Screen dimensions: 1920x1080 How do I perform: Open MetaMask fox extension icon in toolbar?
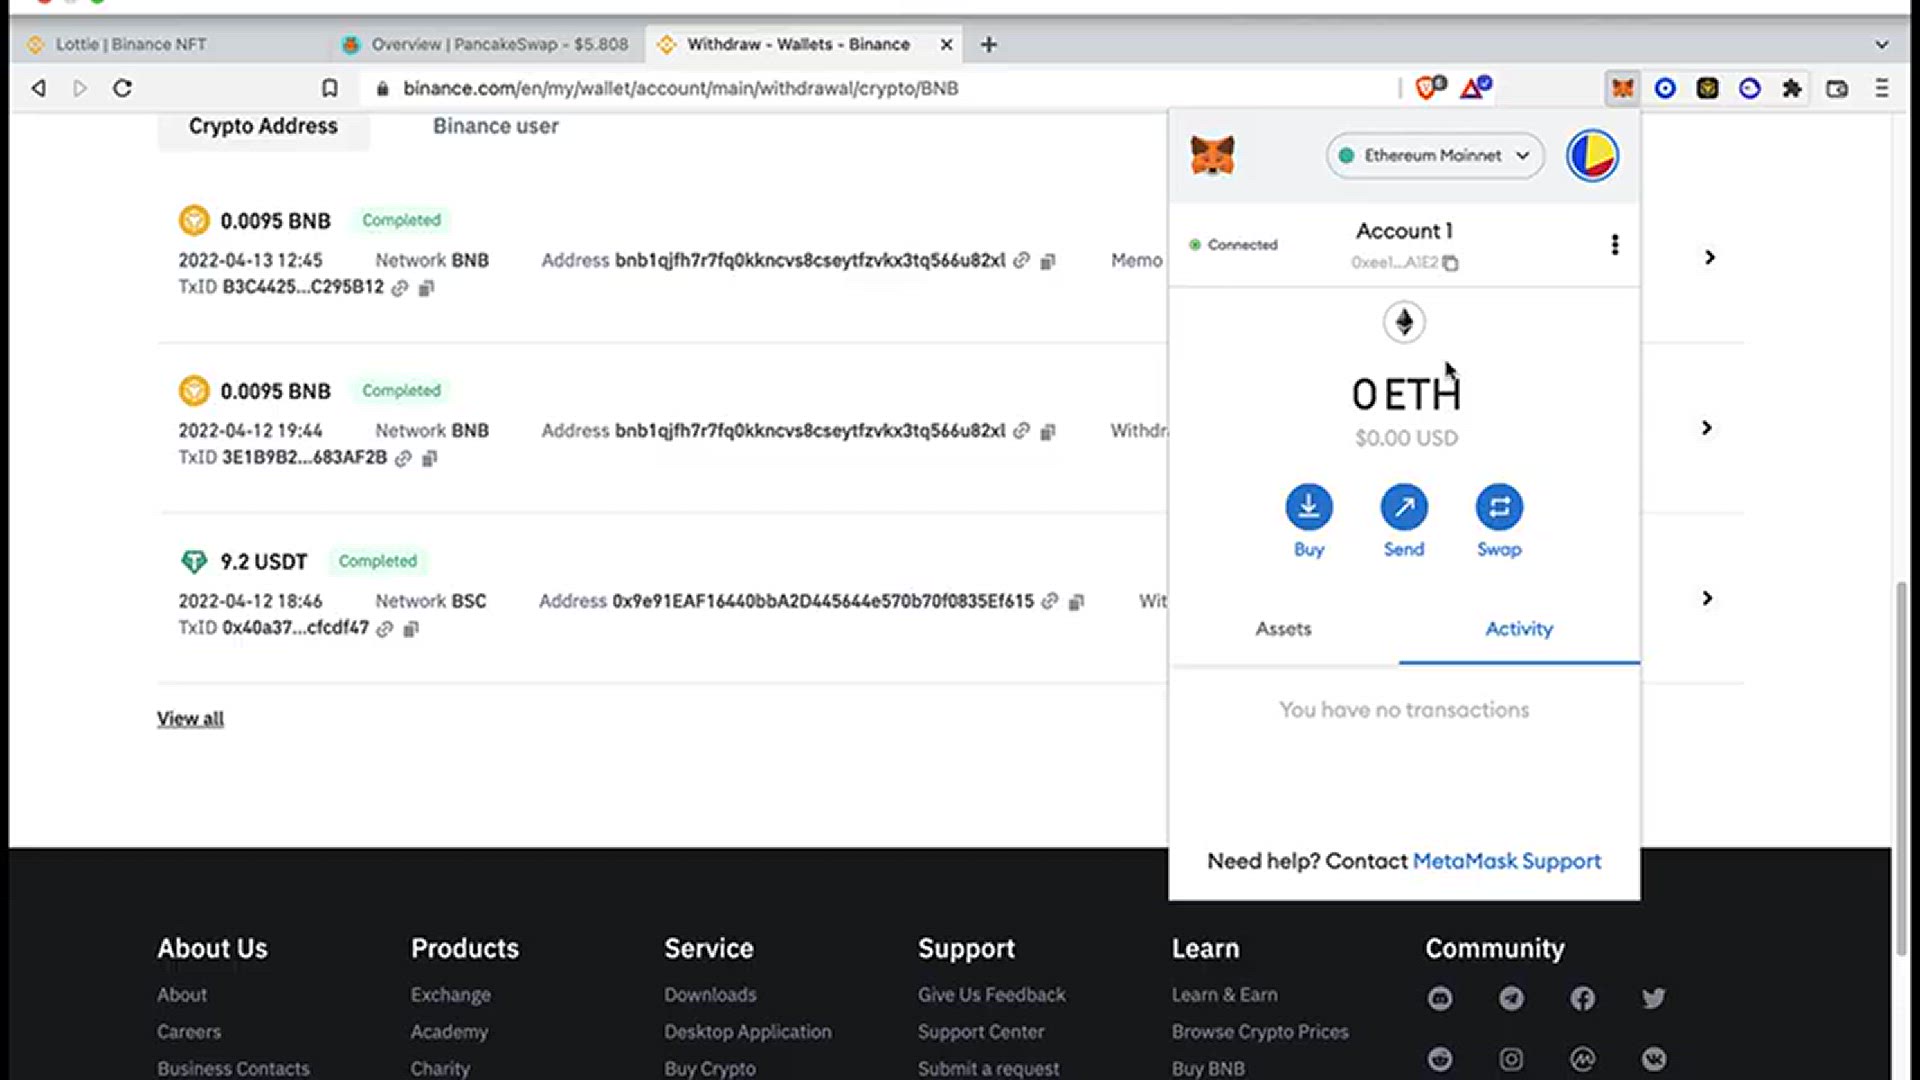(x=1622, y=88)
